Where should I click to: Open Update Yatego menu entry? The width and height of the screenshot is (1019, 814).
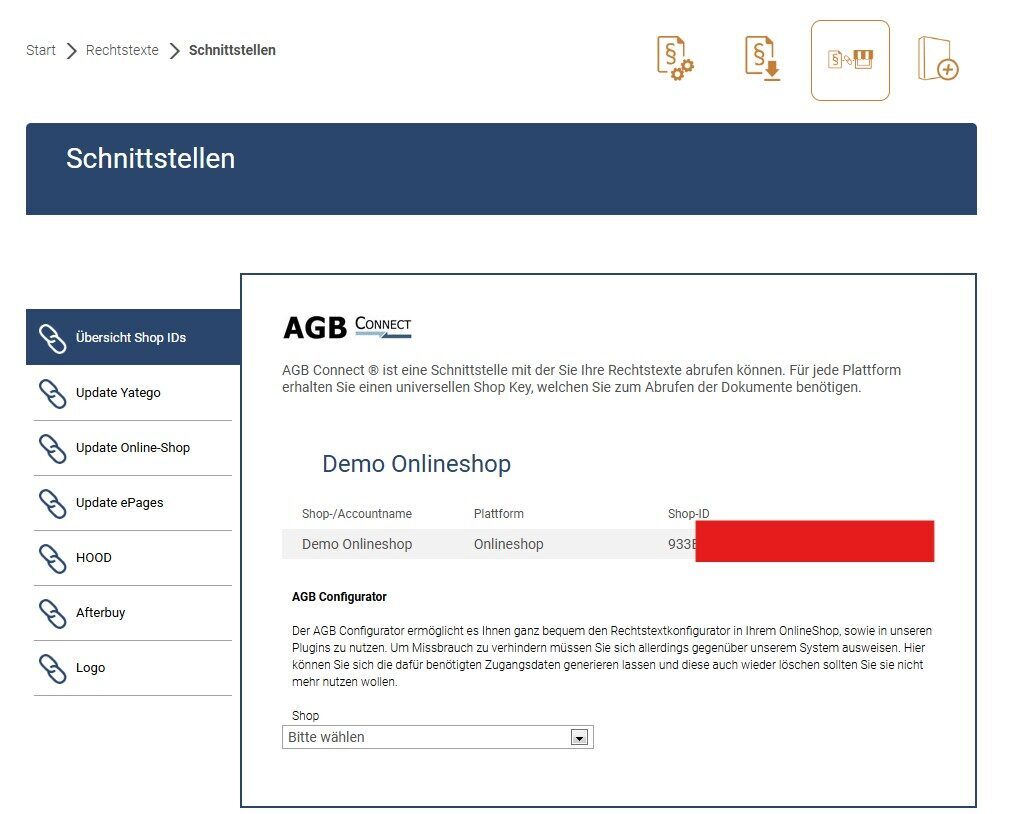[x=133, y=392]
